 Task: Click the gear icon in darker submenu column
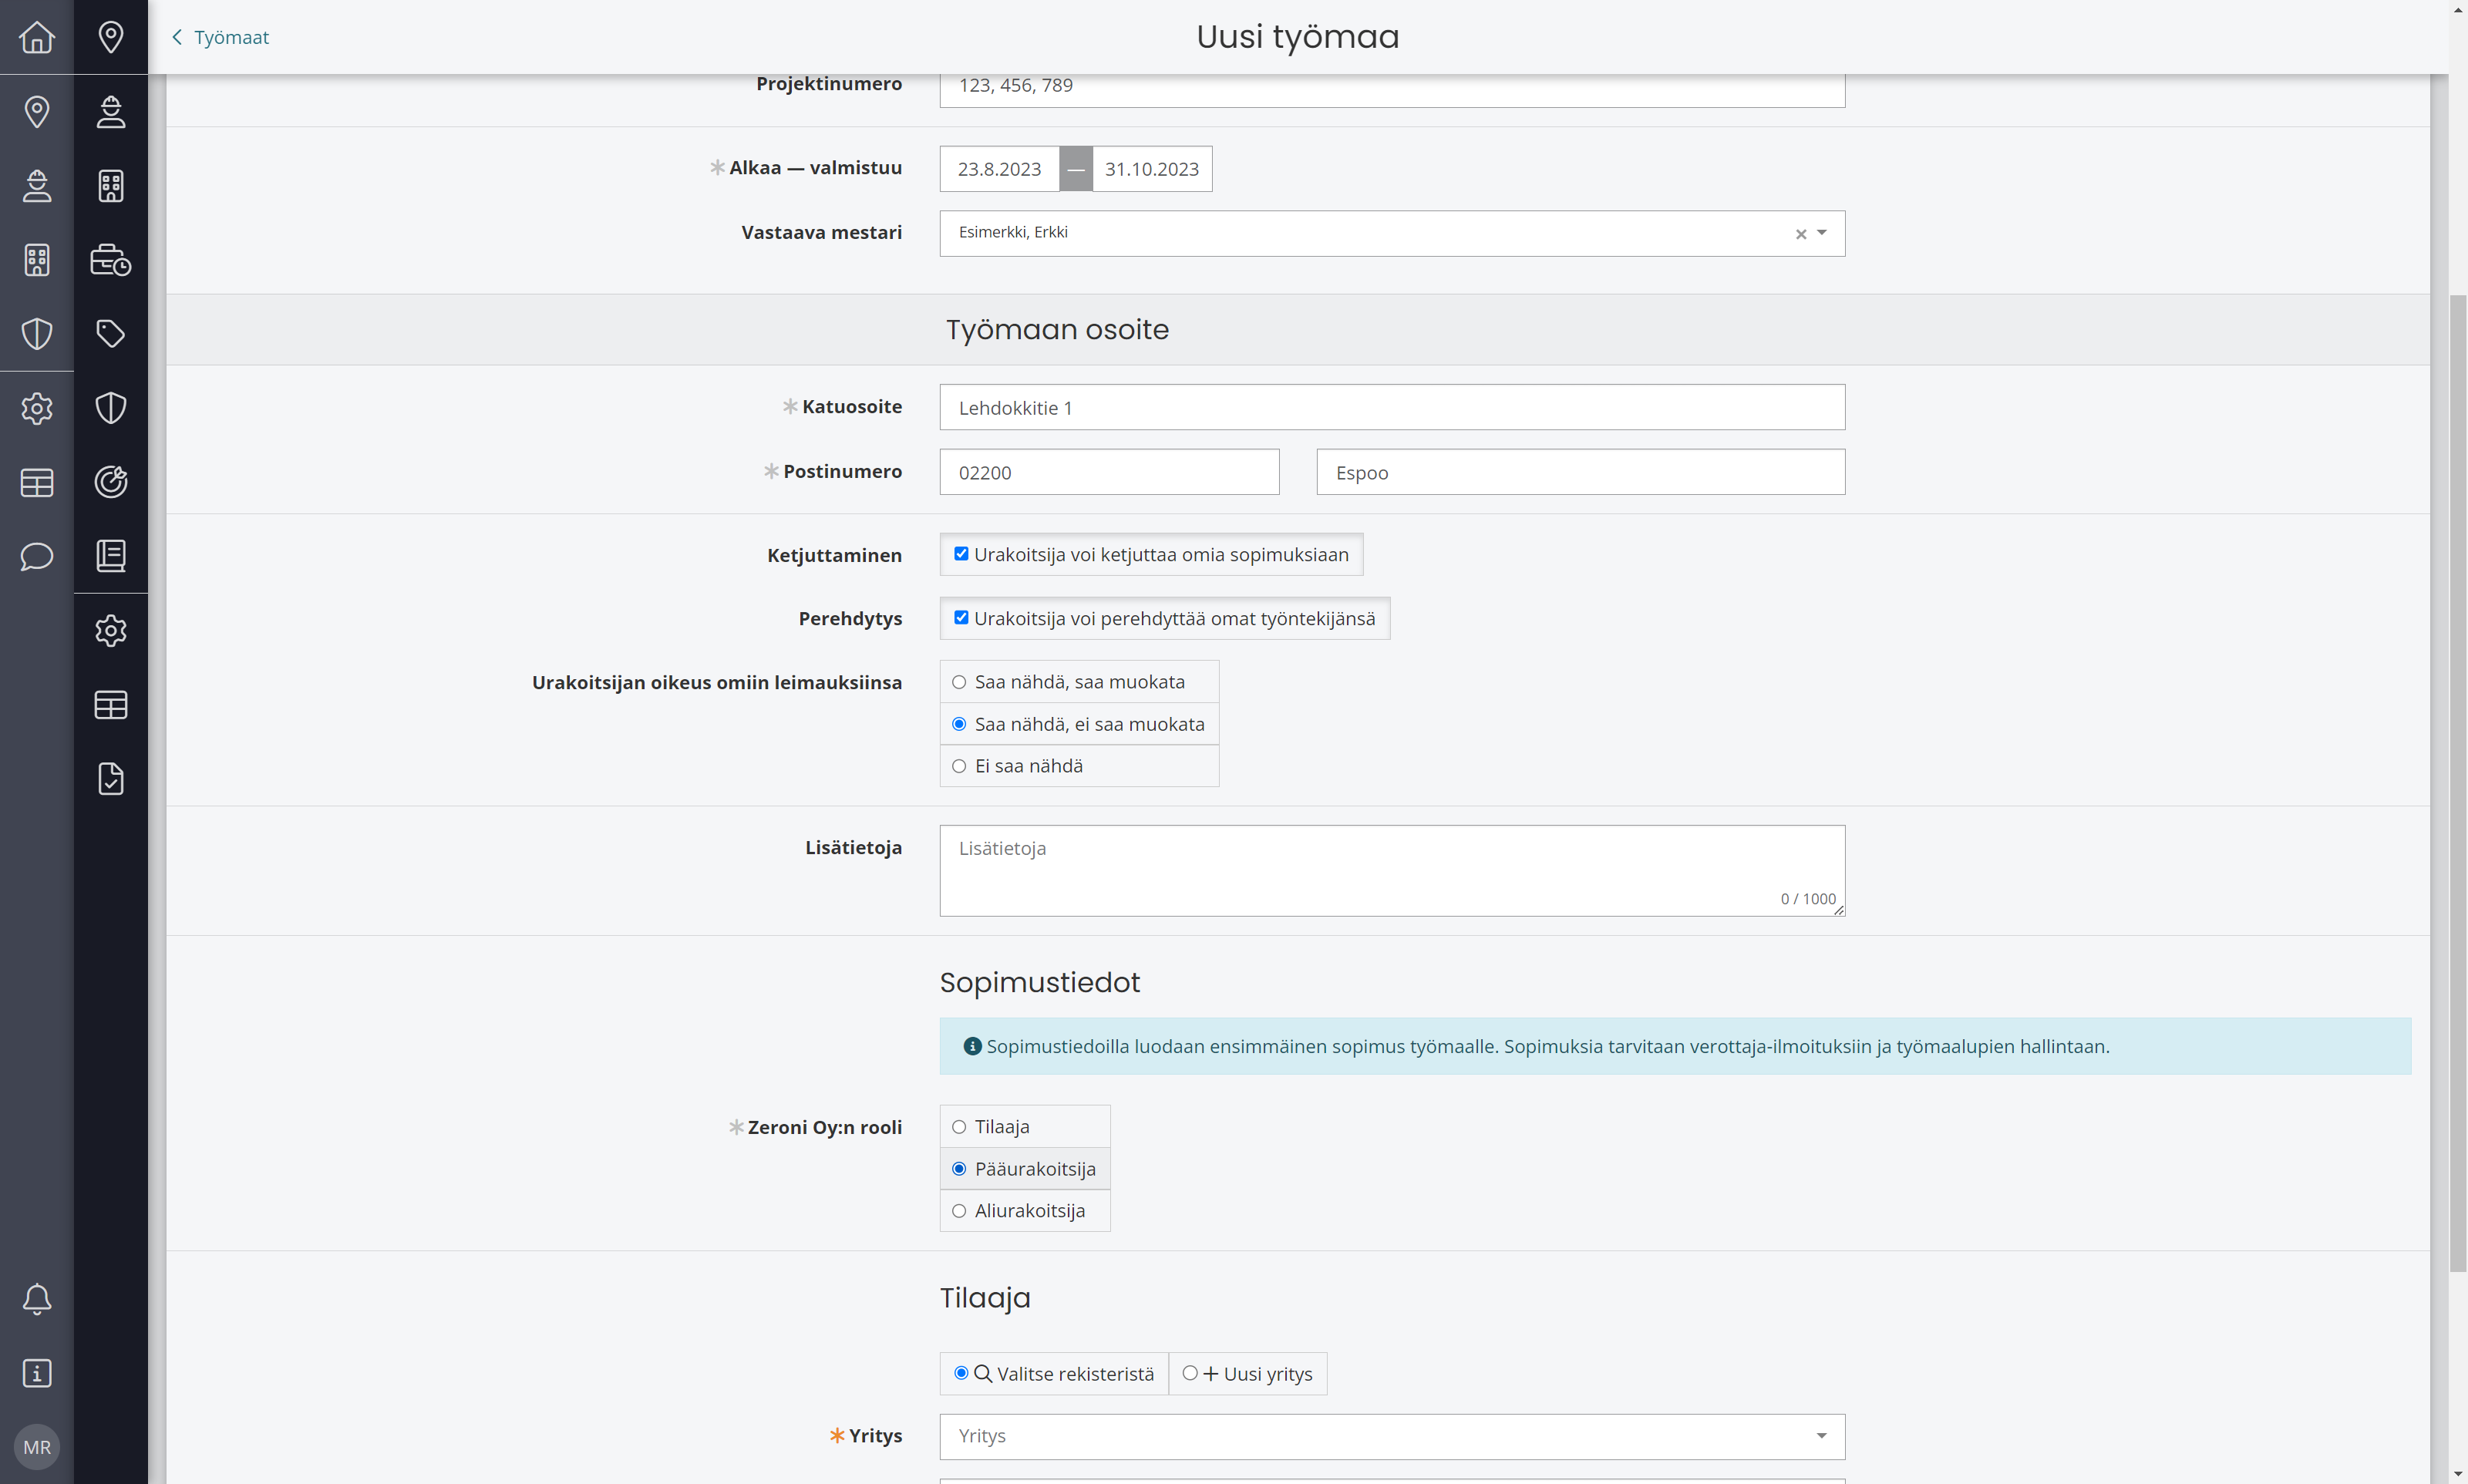pos(111,631)
